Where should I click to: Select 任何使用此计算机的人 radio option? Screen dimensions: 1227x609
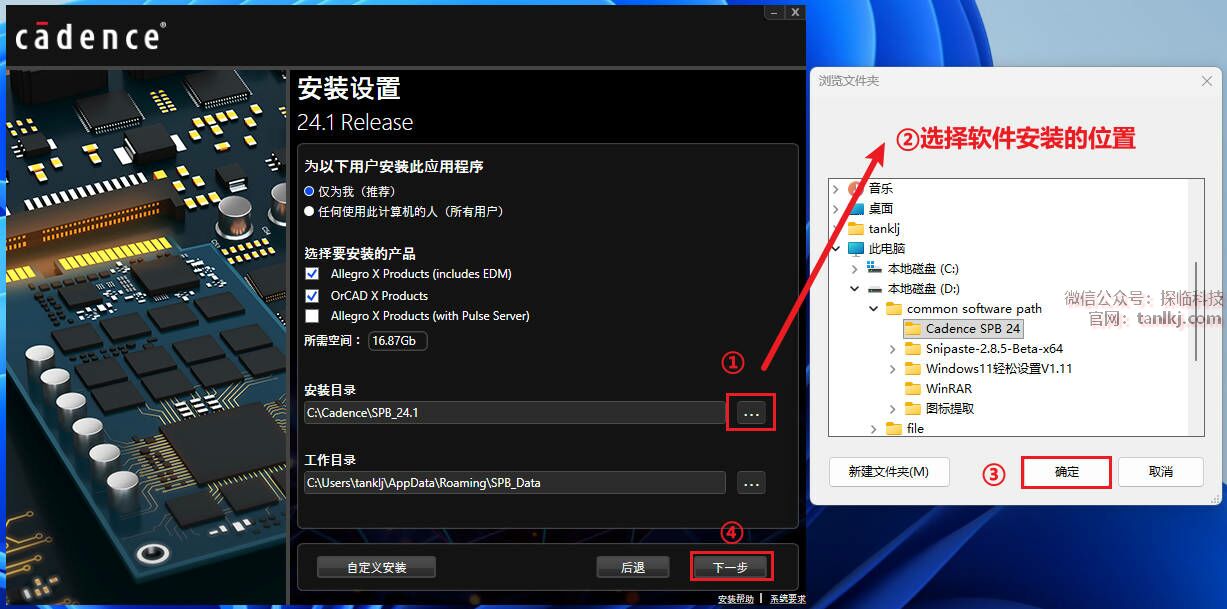coord(310,211)
